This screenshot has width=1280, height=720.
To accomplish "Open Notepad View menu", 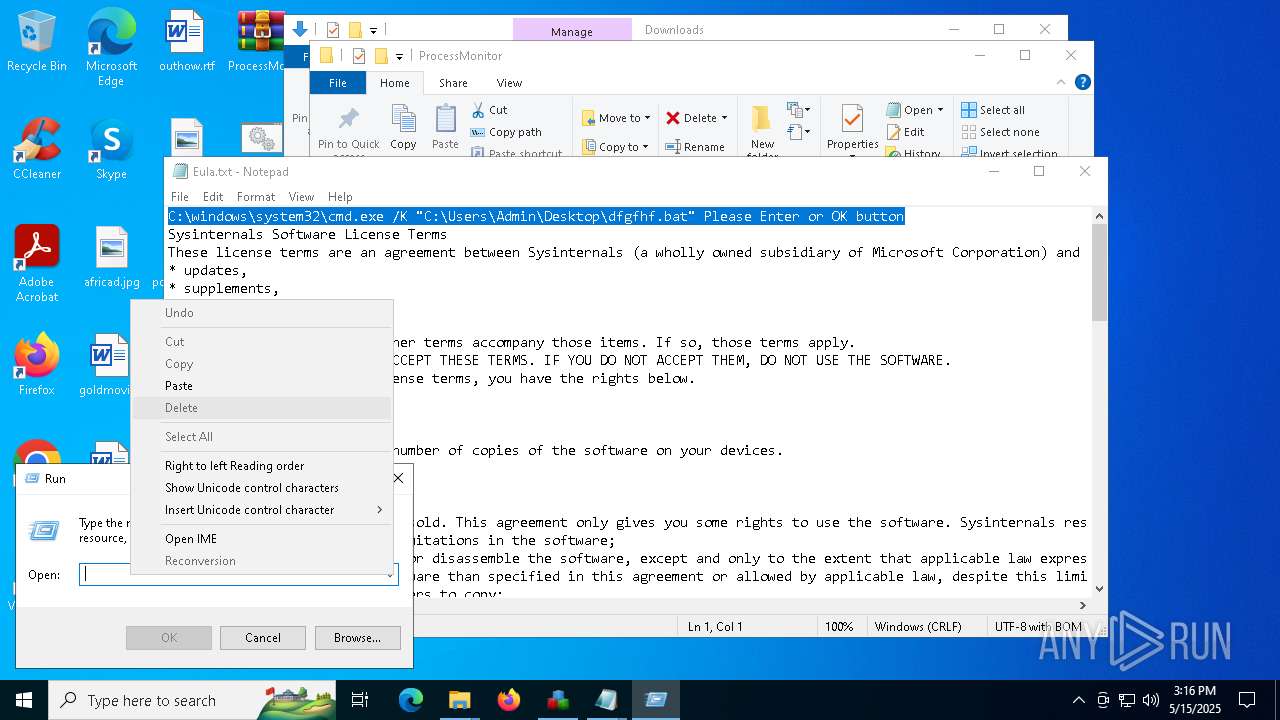I will click(301, 197).
